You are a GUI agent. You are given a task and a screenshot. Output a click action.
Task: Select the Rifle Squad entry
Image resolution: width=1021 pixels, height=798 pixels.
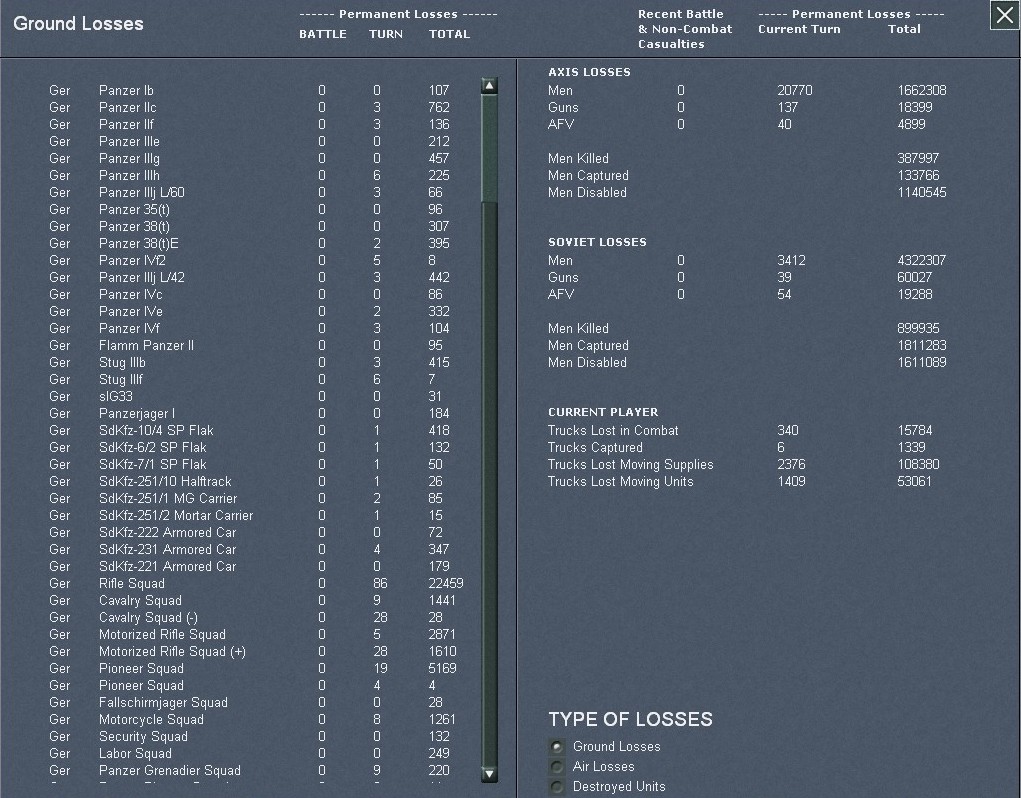coord(132,584)
